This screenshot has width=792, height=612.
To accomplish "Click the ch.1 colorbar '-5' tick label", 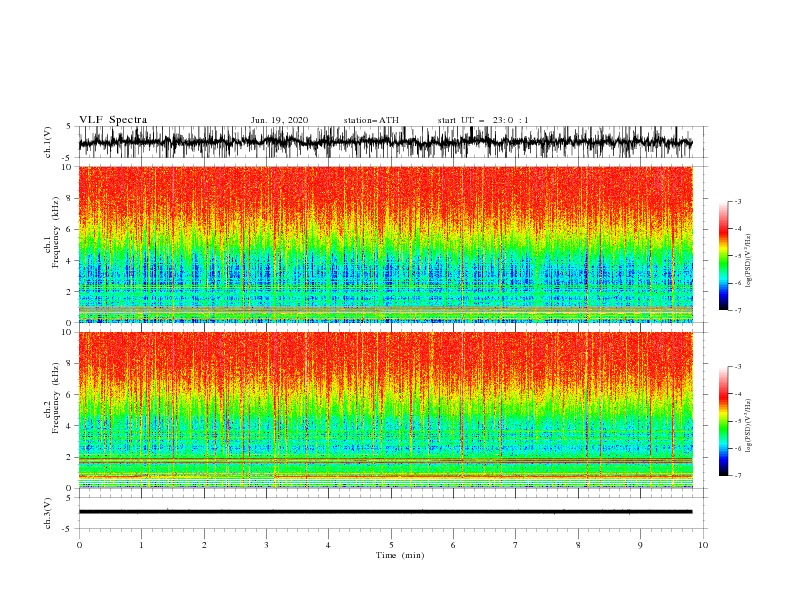I will tap(738, 256).
